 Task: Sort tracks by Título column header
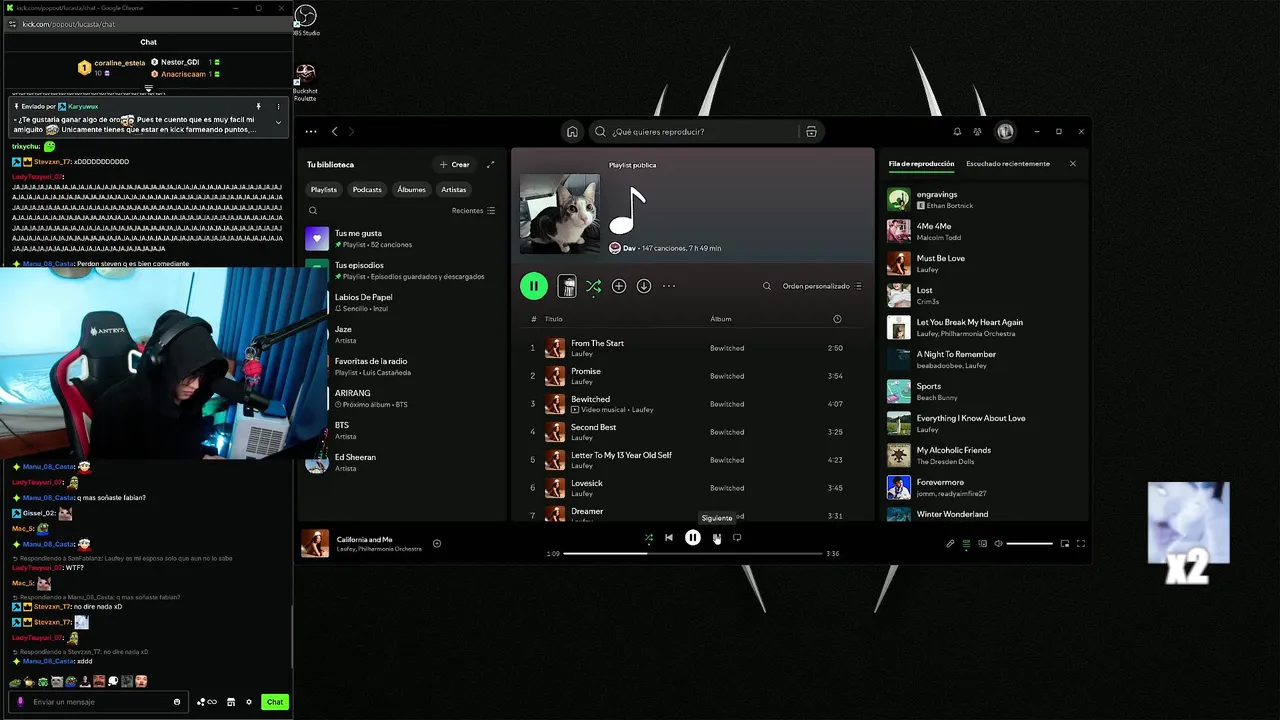tap(553, 319)
